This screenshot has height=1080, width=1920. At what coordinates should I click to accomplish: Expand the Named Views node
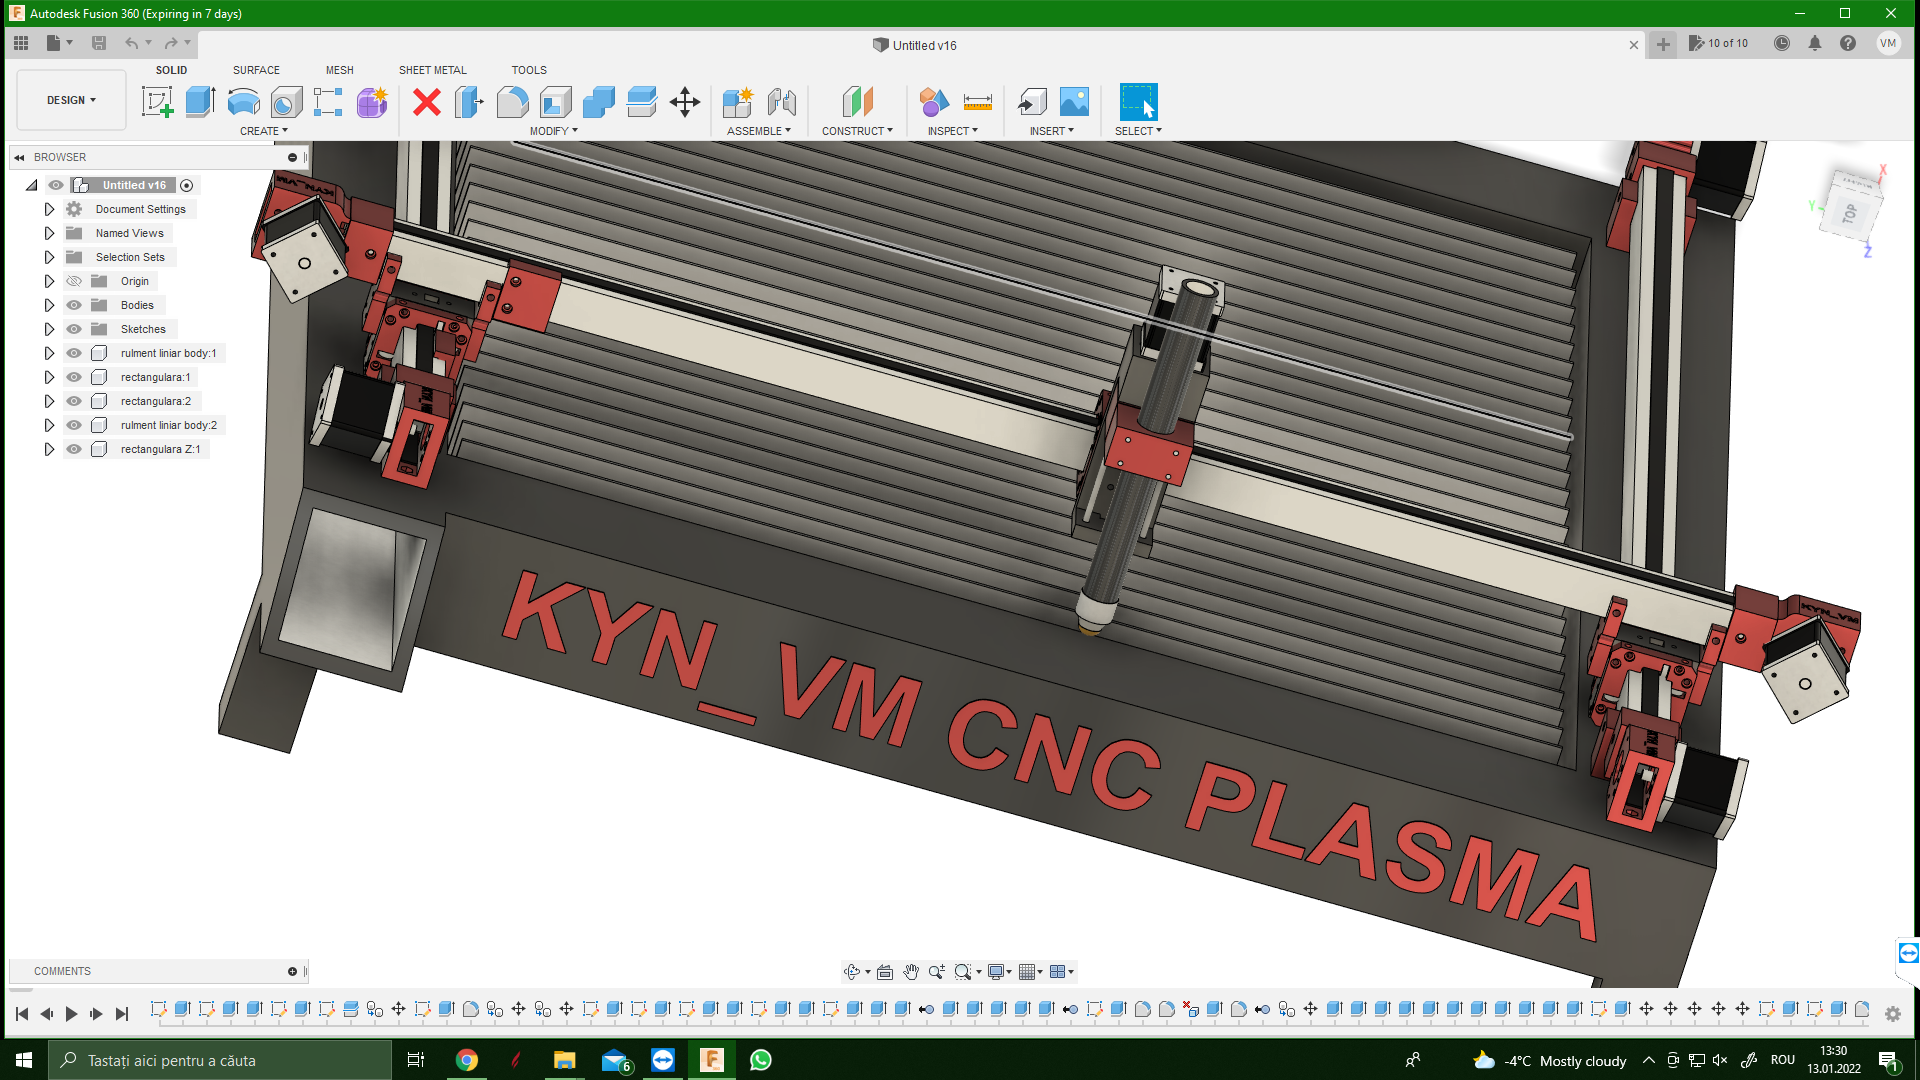49,233
